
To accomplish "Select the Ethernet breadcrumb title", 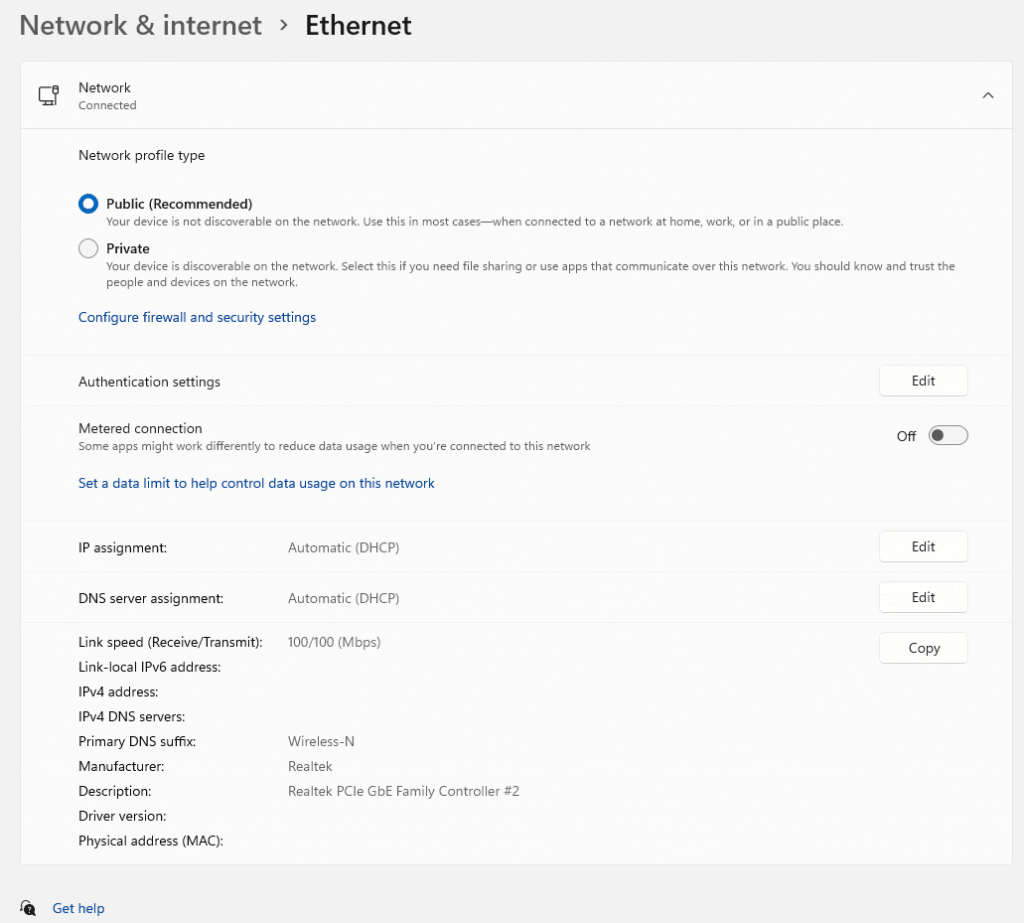I will (357, 25).
